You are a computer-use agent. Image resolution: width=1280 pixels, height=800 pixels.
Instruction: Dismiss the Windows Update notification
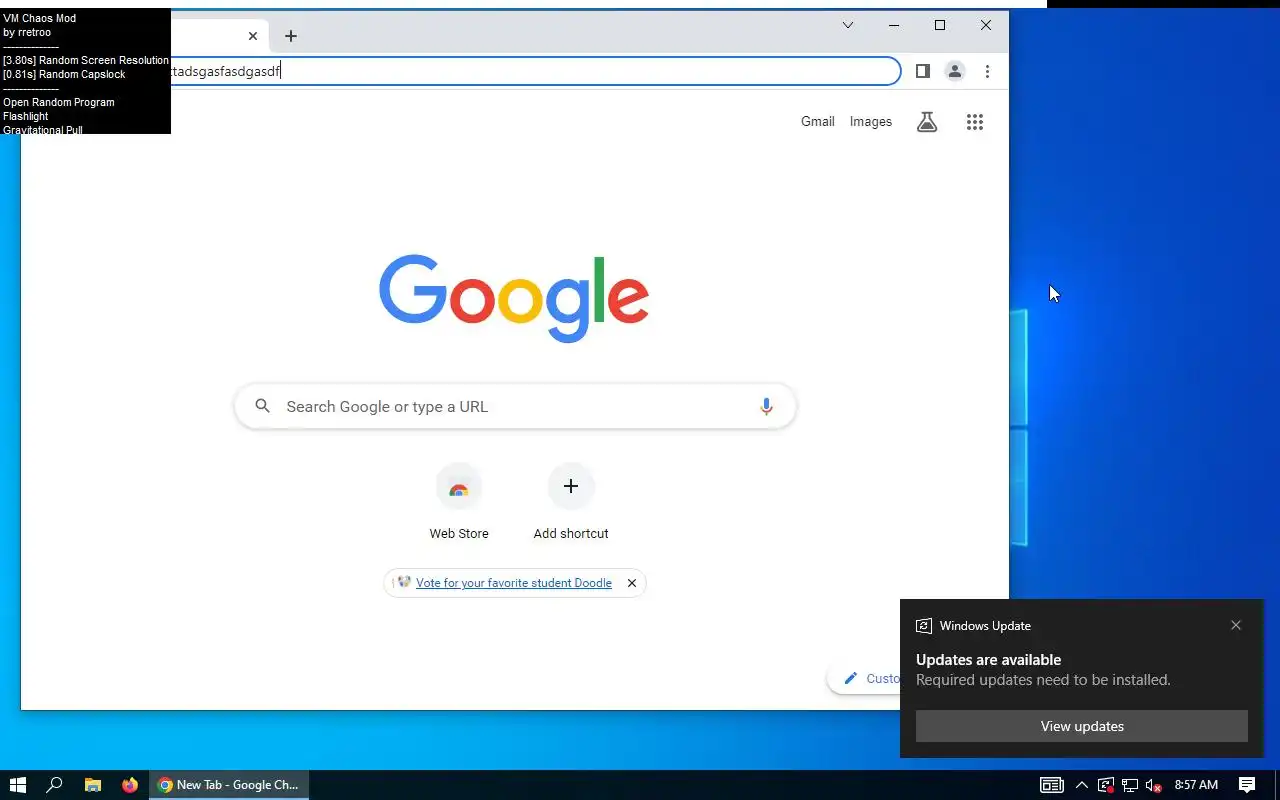click(1236, 625)
